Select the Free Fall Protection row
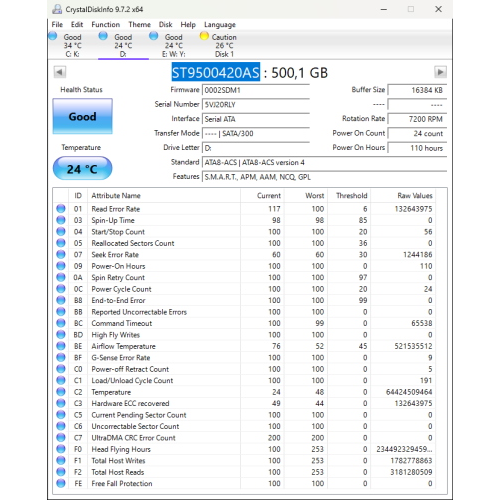The width and height of the screenshot is (500, 500). click(245, 483)
